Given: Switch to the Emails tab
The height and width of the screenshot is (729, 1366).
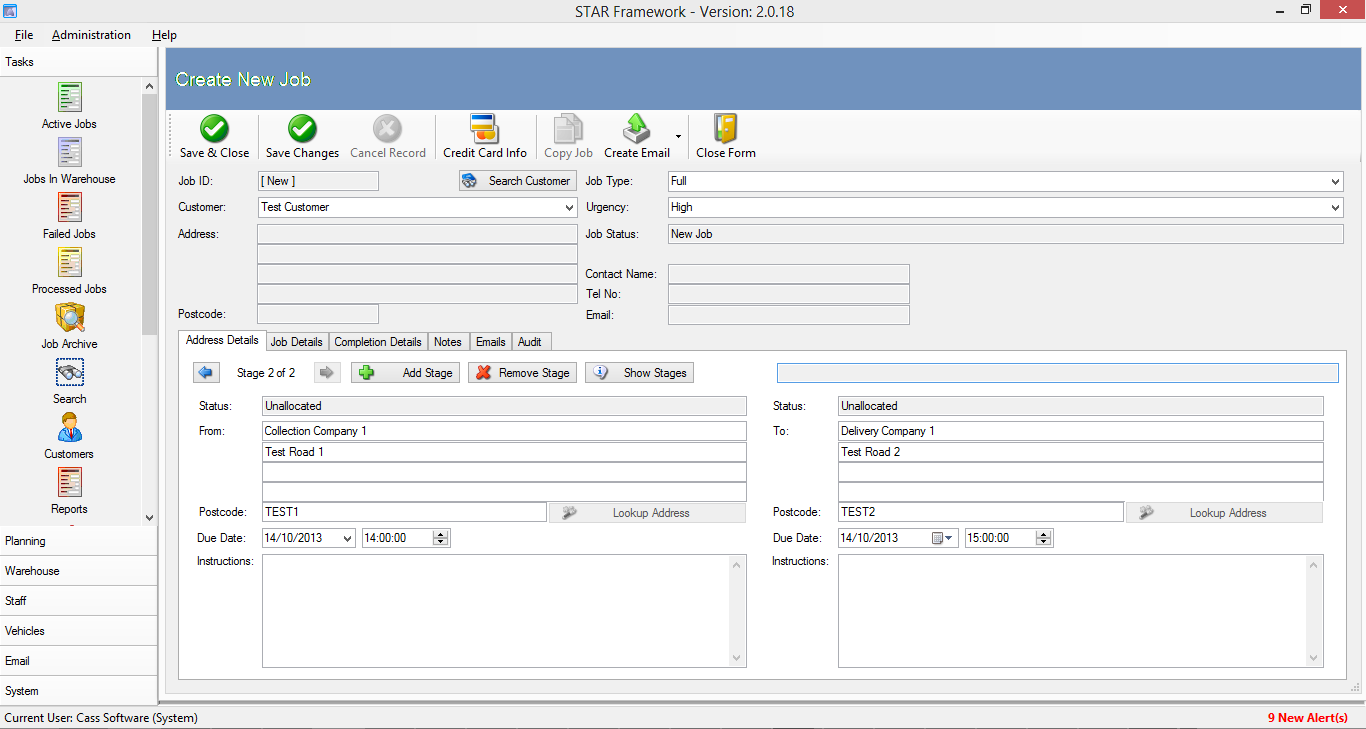Looking at the screenshot, I should tap(490, 342).
